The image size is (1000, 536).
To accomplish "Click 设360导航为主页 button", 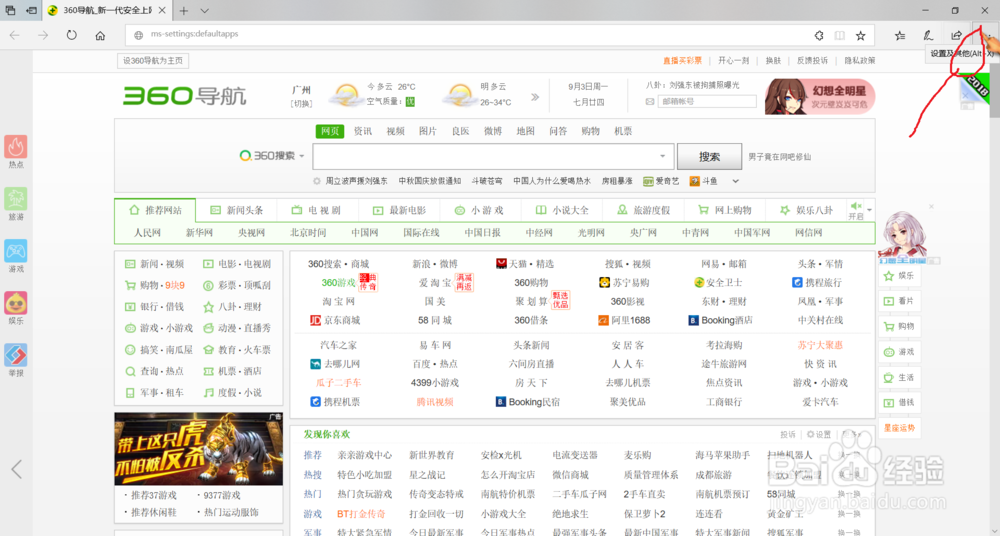I will pyautogui.click(x=153, y=61).
